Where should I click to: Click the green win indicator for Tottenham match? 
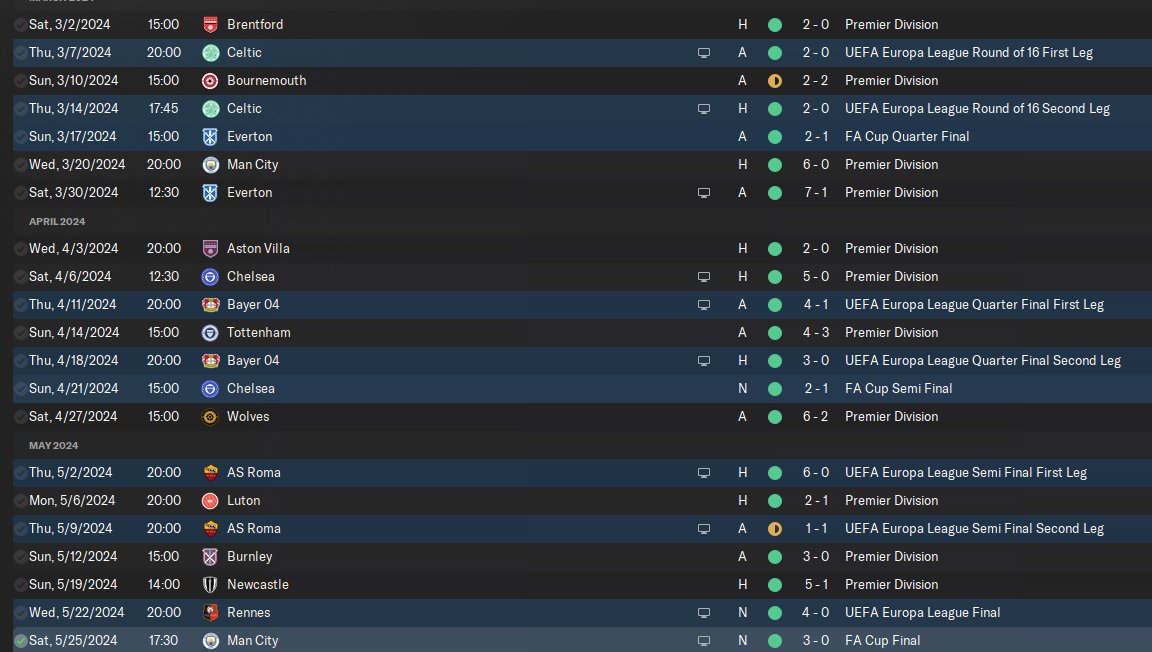[774, 333]
